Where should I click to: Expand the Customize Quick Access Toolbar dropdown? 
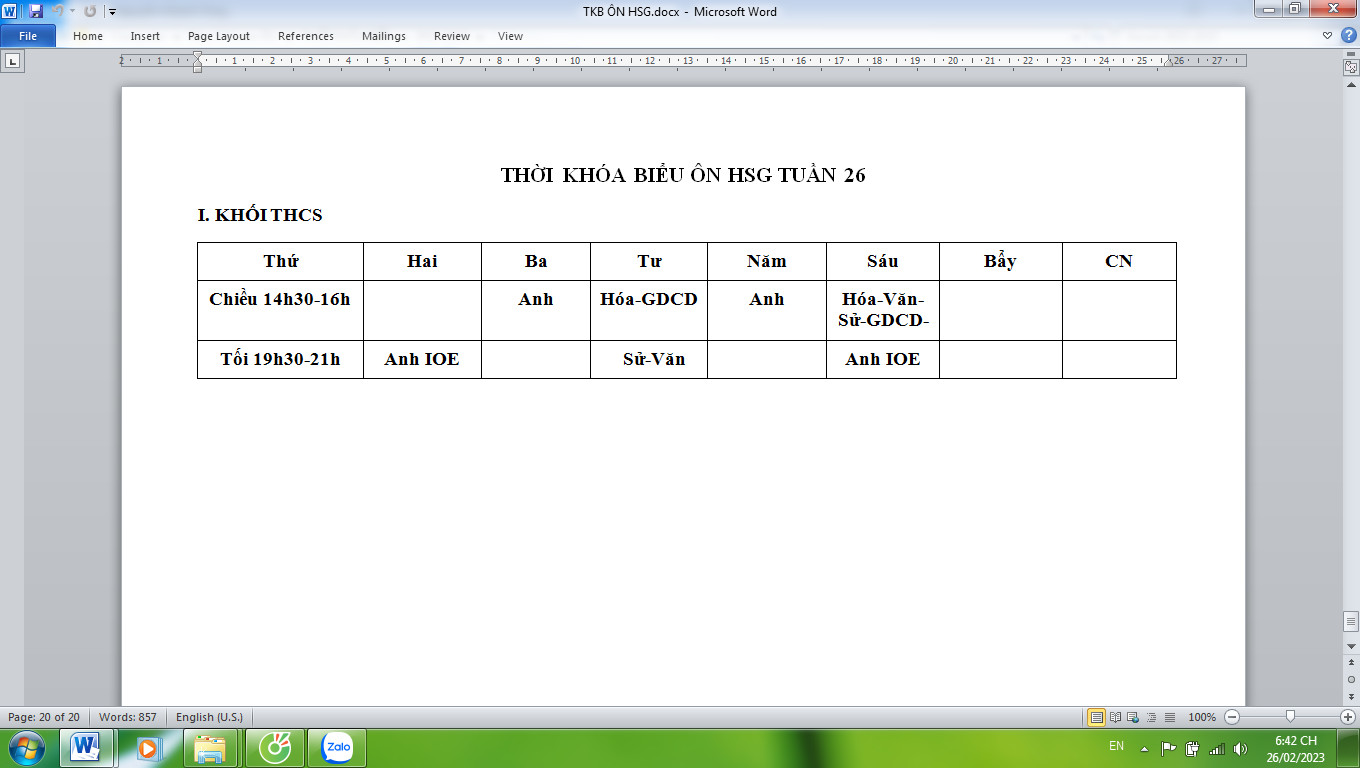[x=112, y=12]
